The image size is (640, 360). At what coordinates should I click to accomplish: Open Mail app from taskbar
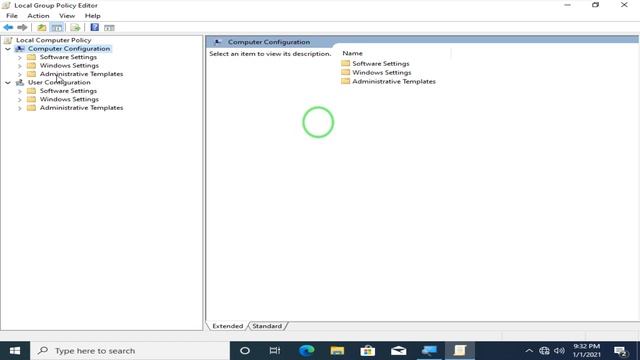[x=398, y=351]
